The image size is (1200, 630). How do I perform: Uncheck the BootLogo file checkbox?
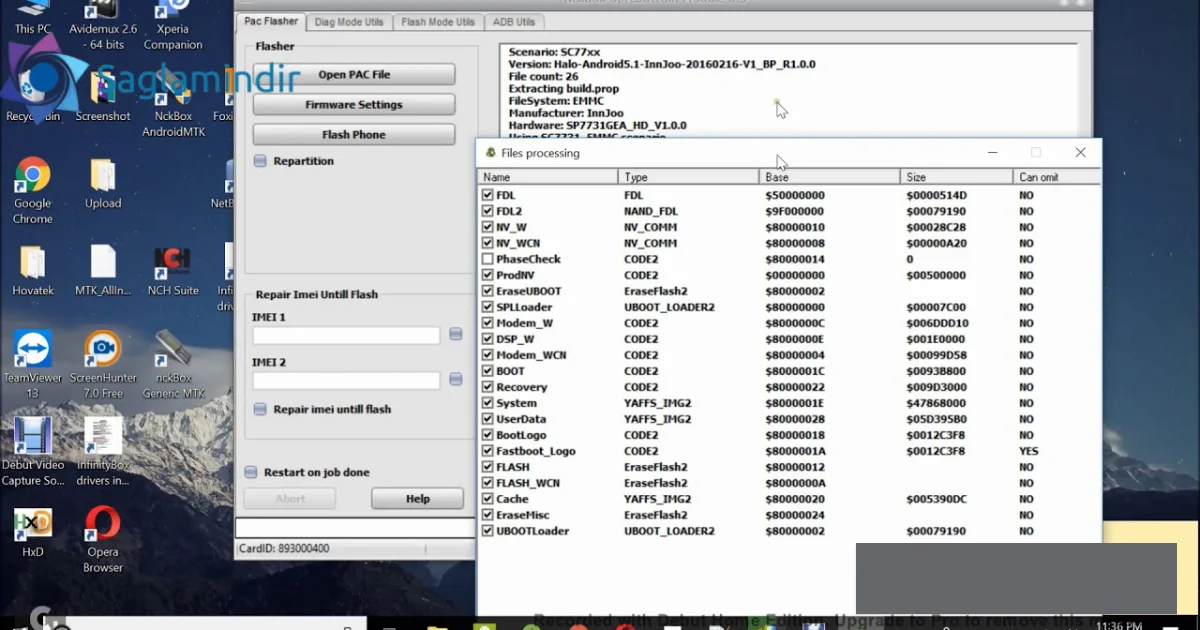coord(487,435)
